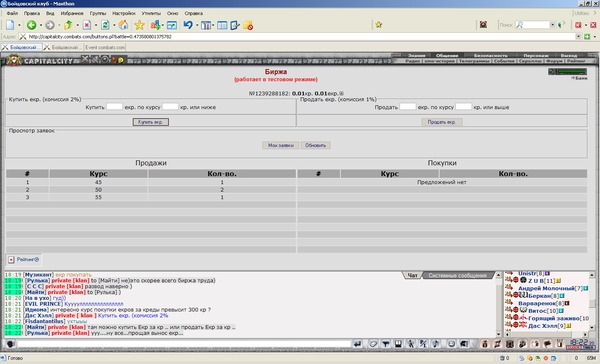Open the Рейтинг@ link below the tables

[x=28, y=260]
